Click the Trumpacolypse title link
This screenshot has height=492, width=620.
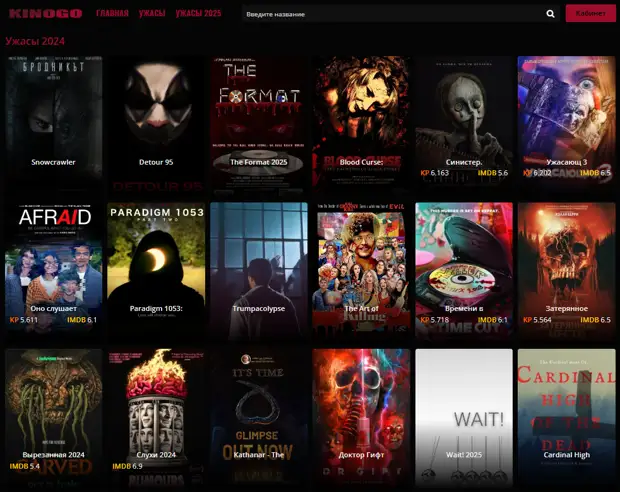click(x=258, y=309)
